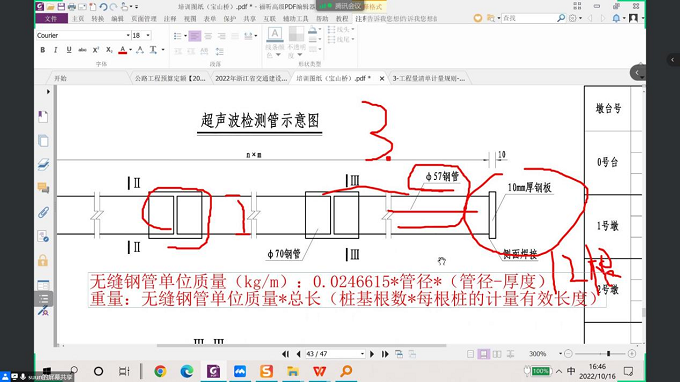
Task: Click the save icon in quick toolbar
Action: [x=61, y=7]
